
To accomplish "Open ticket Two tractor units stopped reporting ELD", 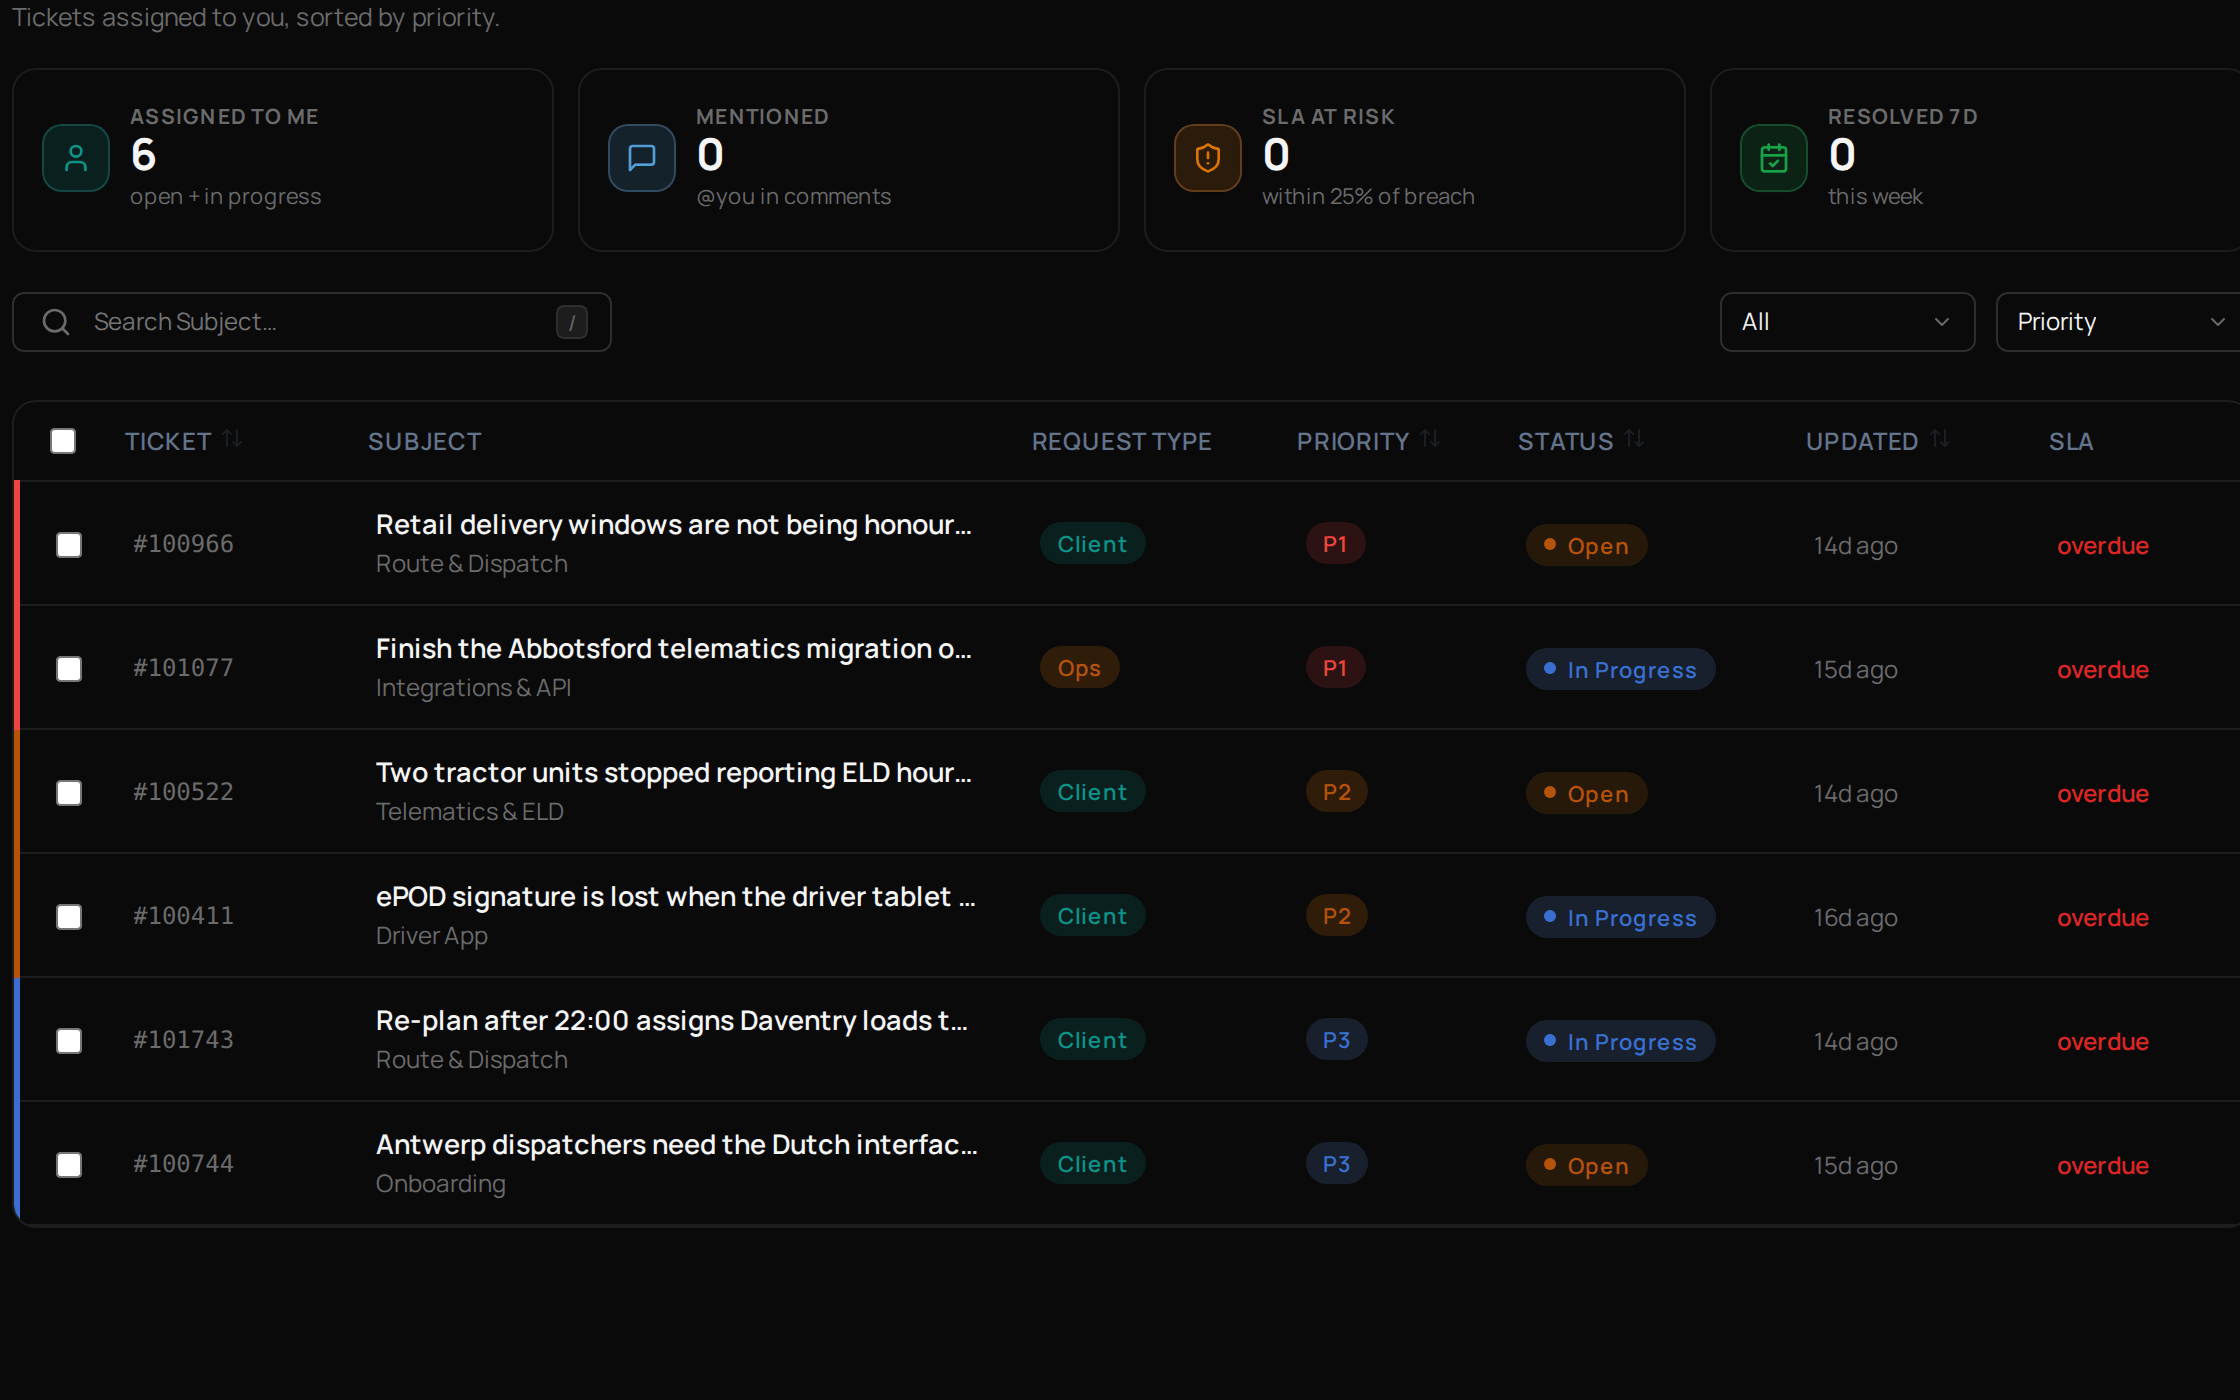I will (x=673, y=773).
